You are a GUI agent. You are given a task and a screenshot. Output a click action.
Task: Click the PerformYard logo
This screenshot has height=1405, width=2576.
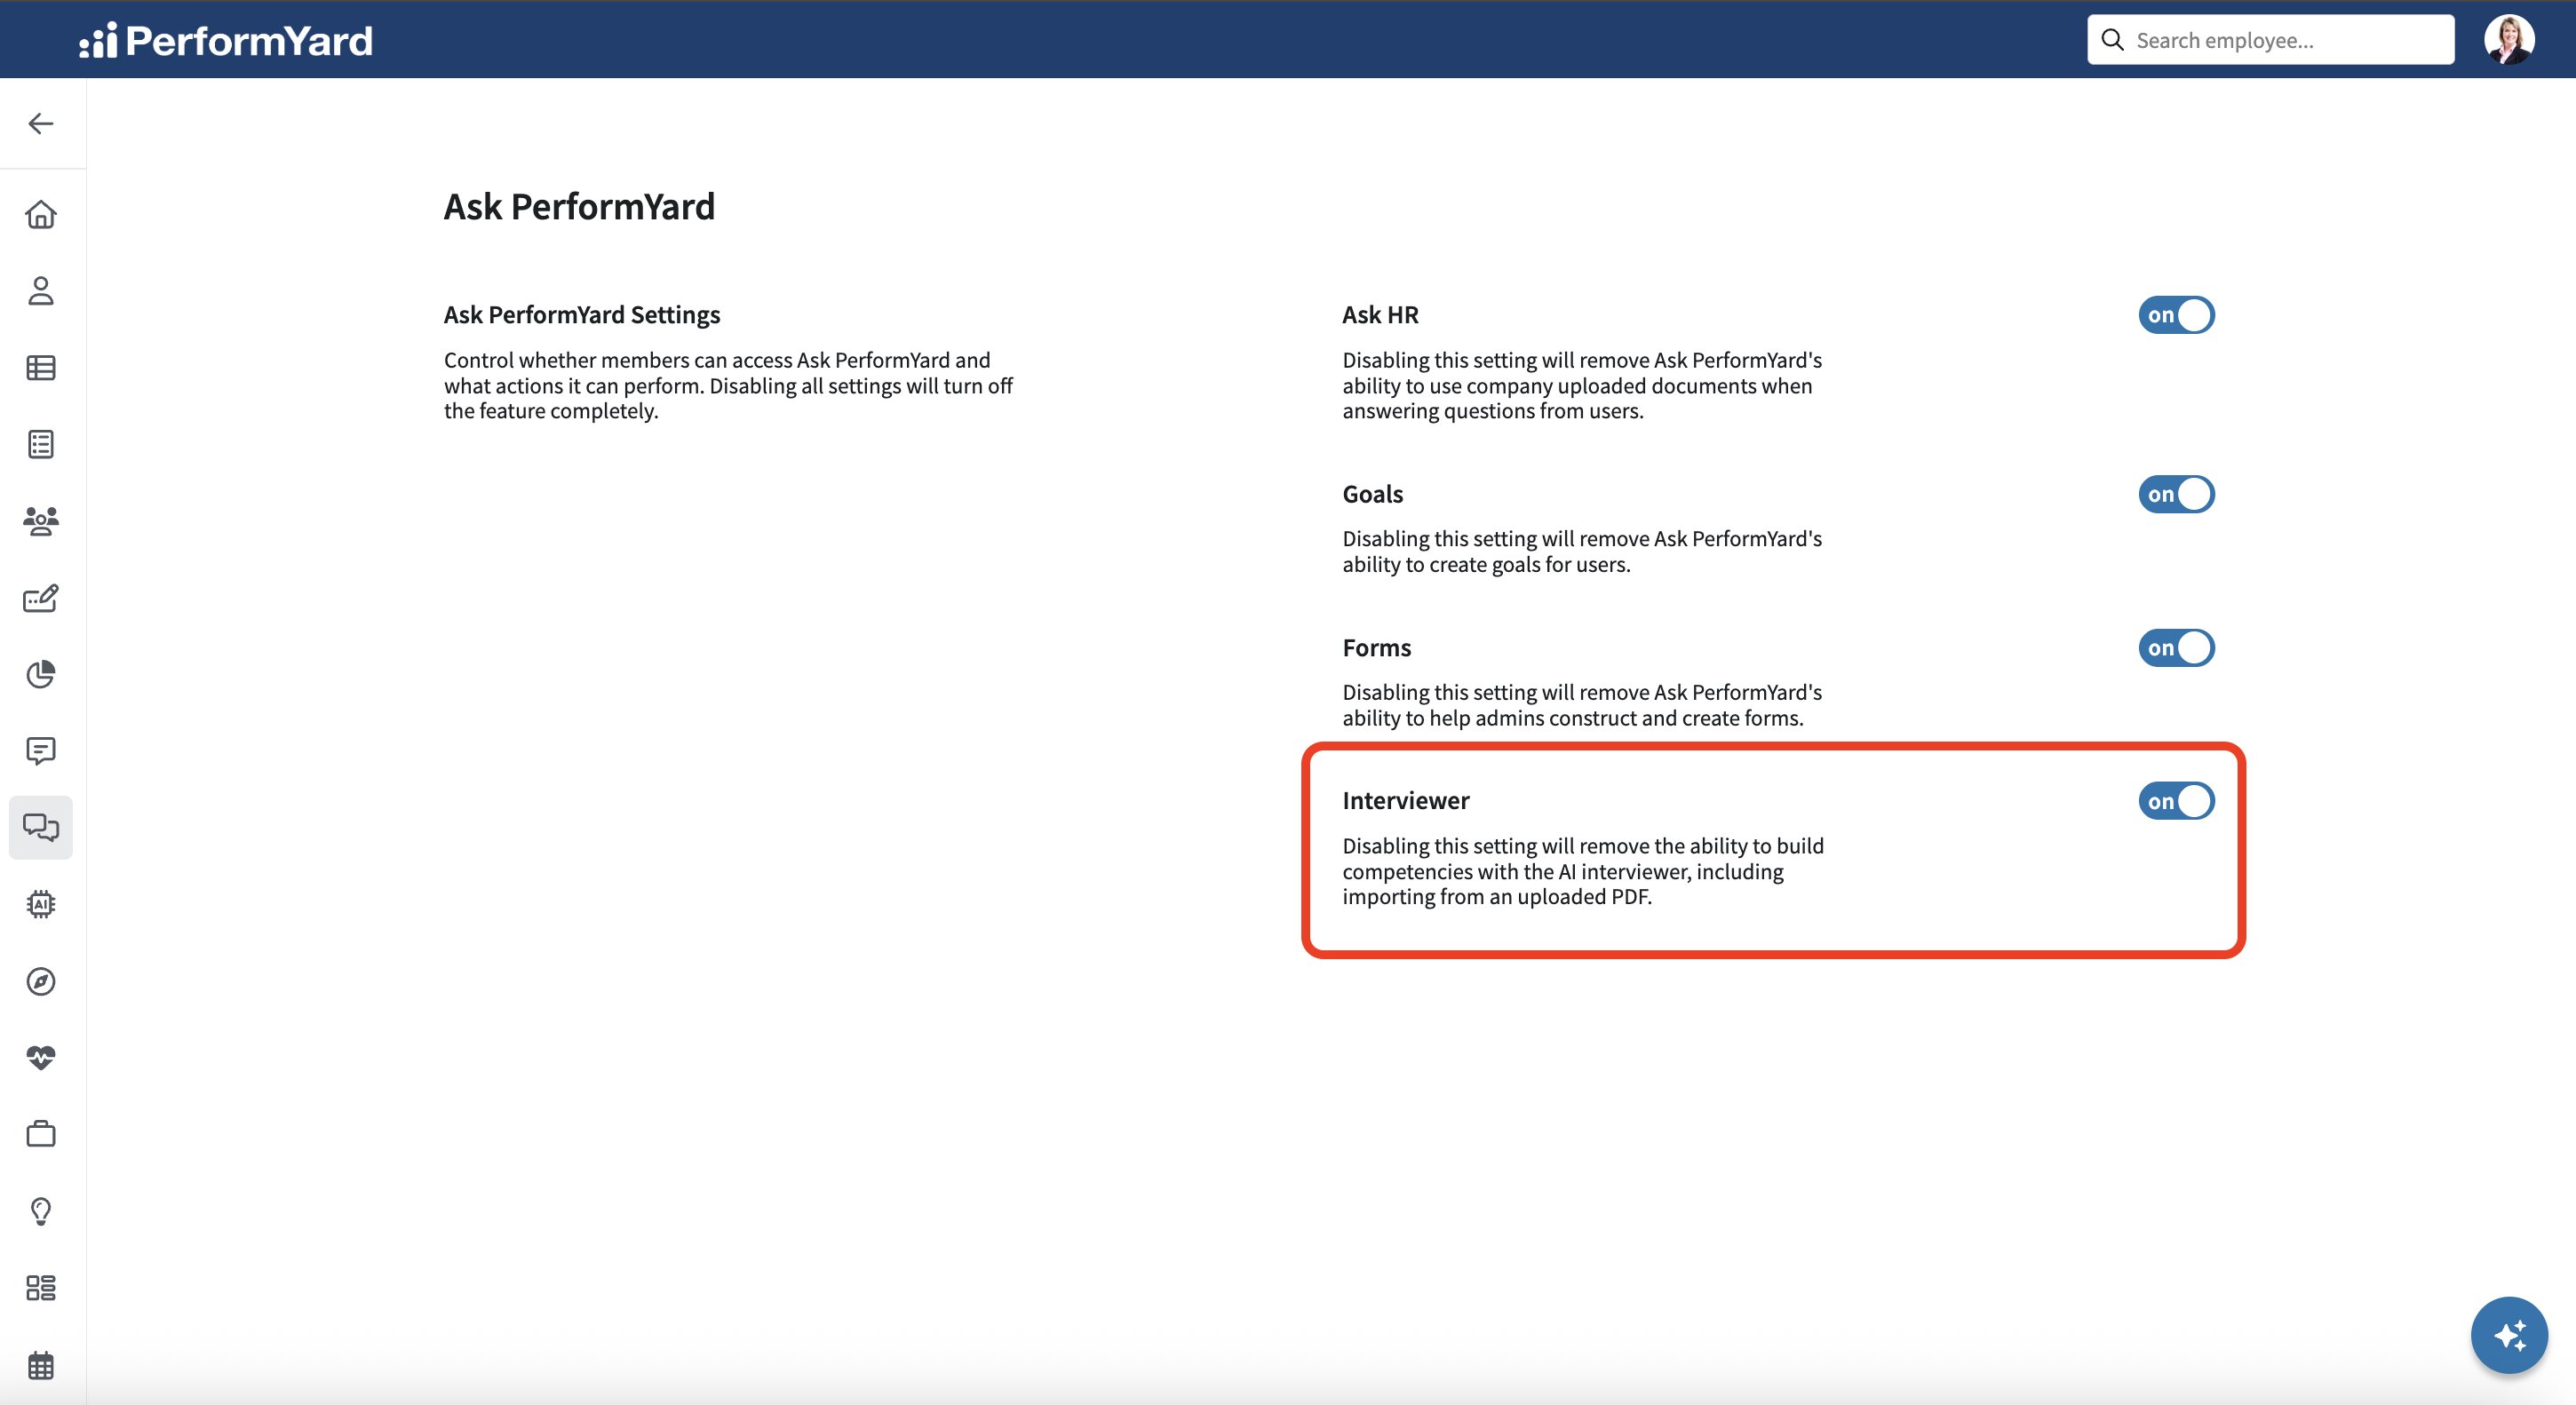[x=226, y=40]
